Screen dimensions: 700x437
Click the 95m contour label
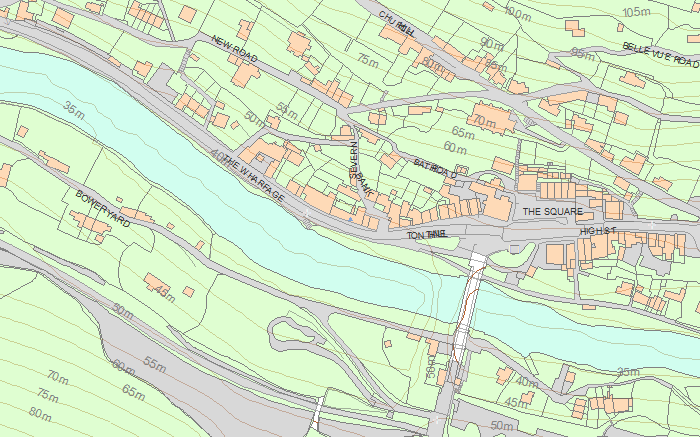[x=583, y=54]
